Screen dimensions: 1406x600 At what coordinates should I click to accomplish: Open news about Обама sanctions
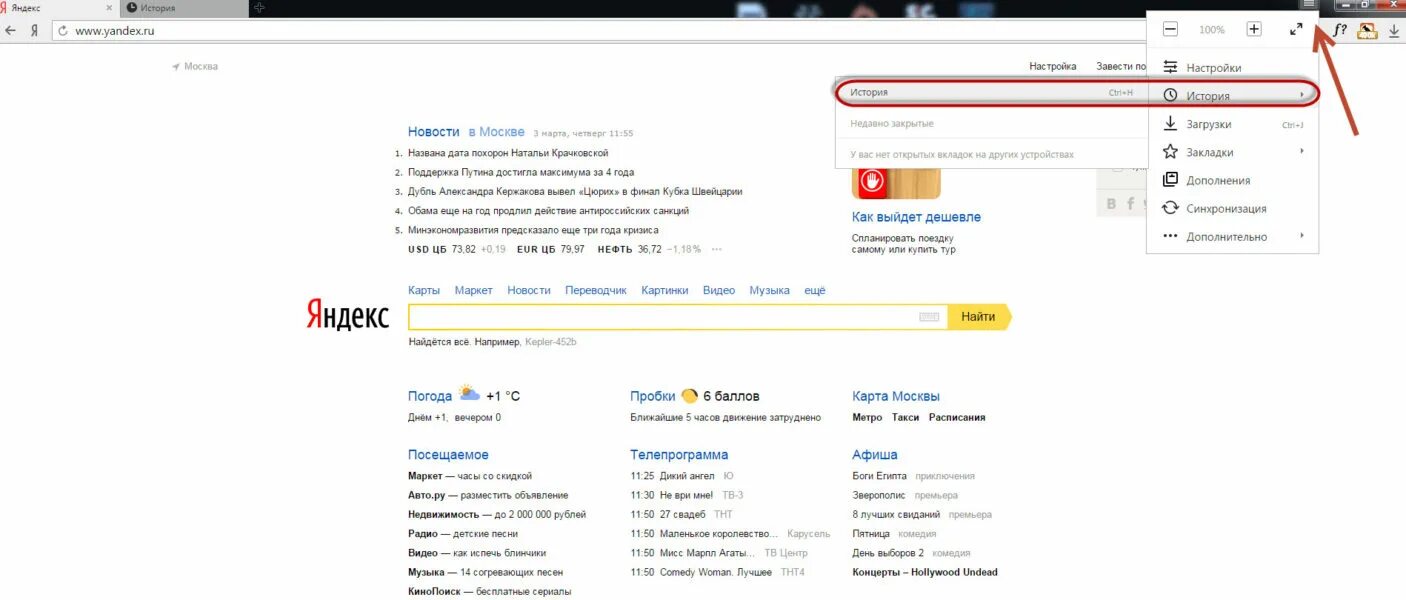548,211
